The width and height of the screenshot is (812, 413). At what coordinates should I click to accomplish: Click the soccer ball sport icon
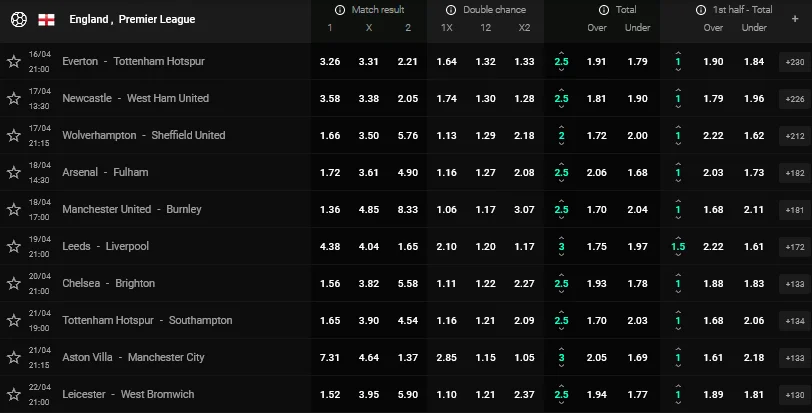click(x=16, y=19)
